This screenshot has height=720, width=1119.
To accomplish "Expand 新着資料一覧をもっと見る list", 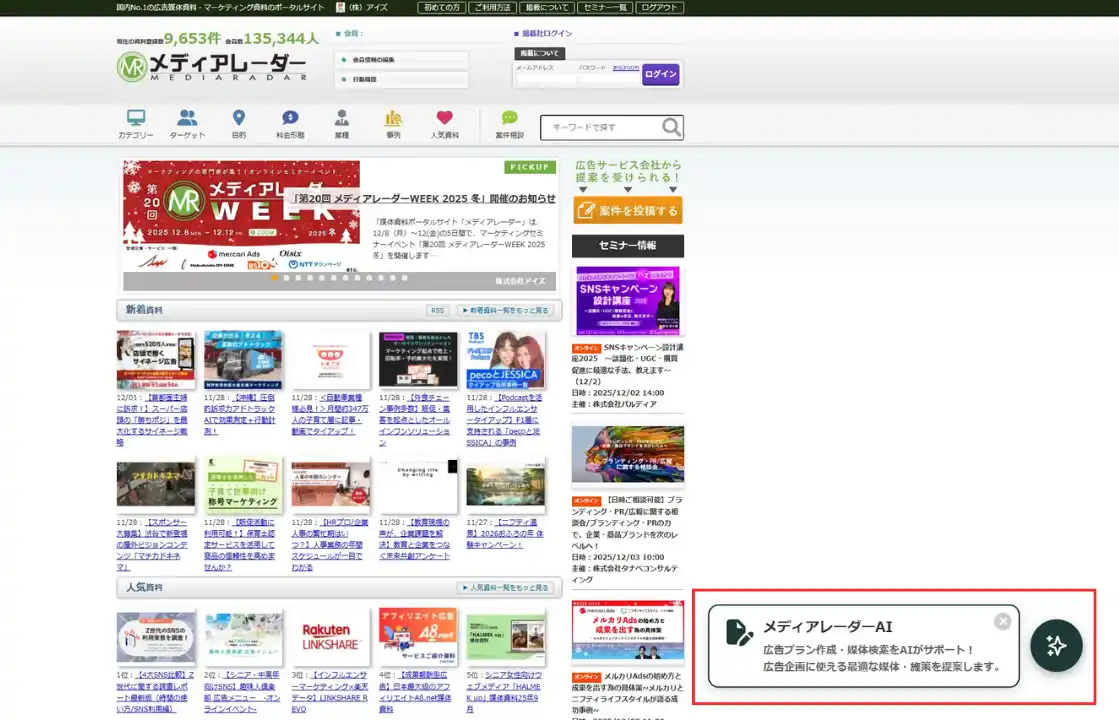I will (x=505, y=311).
